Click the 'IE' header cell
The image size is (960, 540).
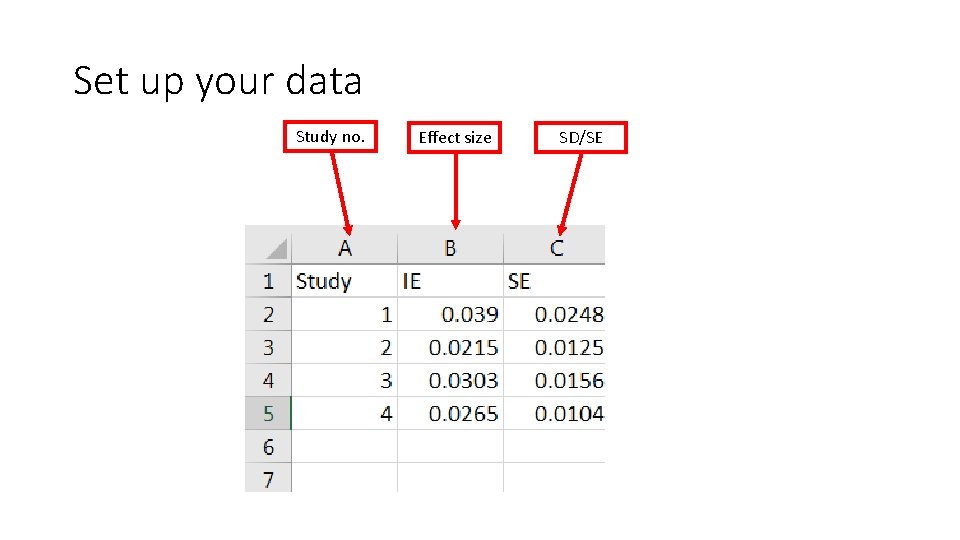point(450,281)
